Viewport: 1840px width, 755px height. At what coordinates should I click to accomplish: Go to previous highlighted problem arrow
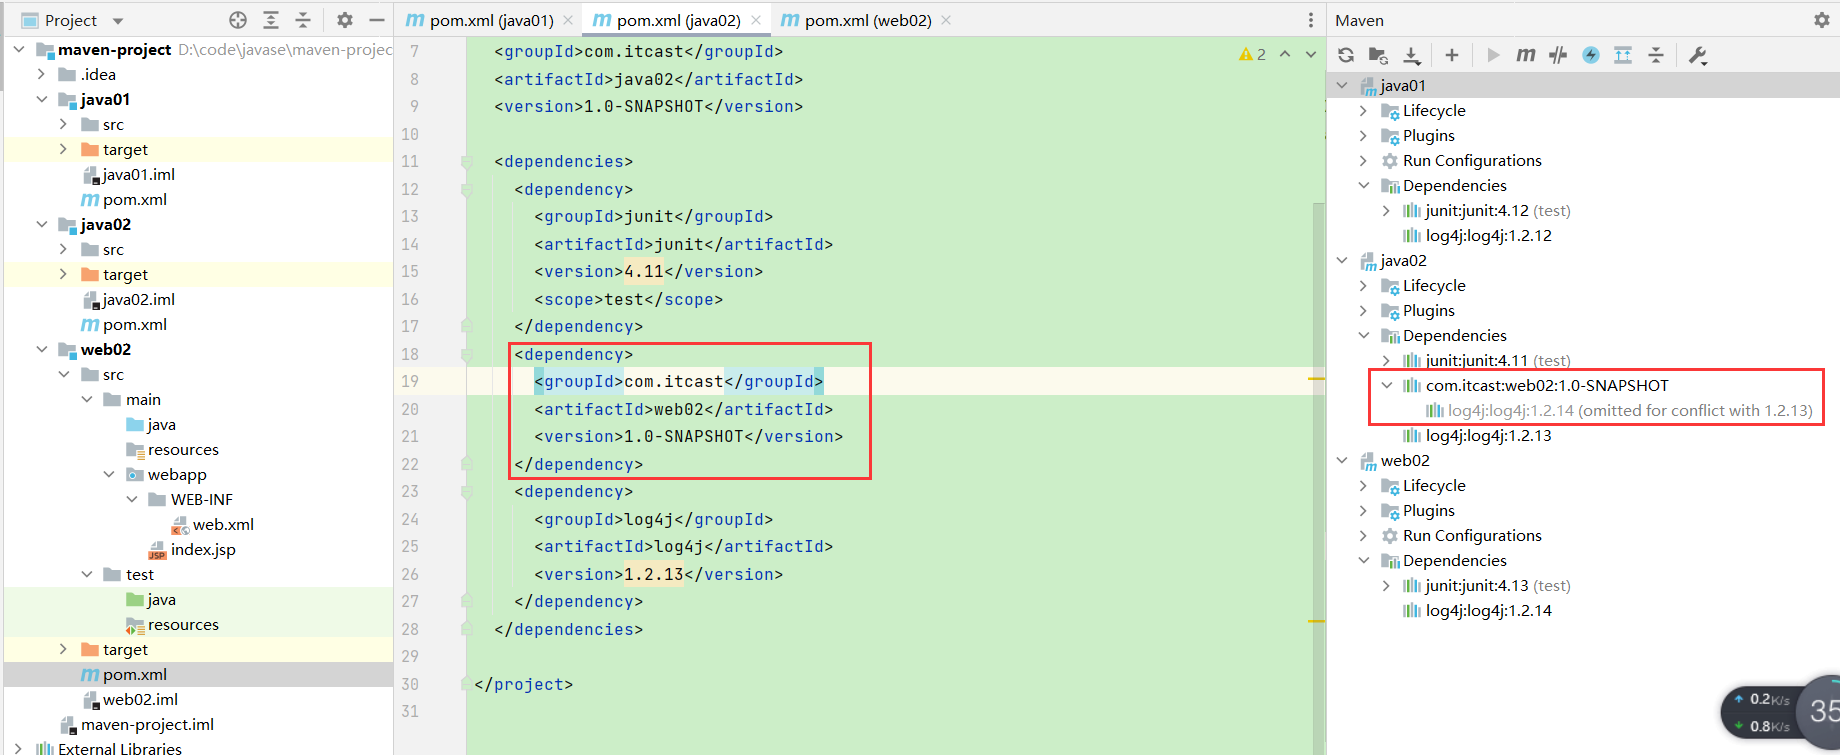1285,54
